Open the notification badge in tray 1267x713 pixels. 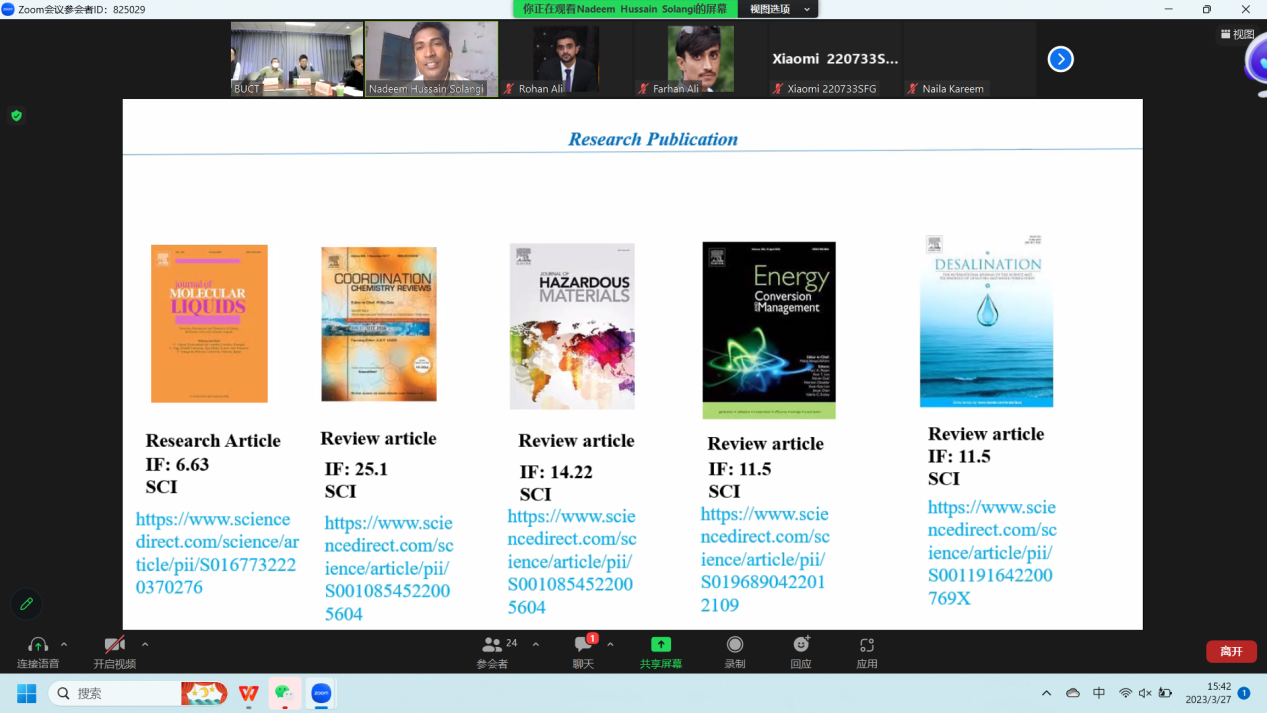pos(1244,693)
